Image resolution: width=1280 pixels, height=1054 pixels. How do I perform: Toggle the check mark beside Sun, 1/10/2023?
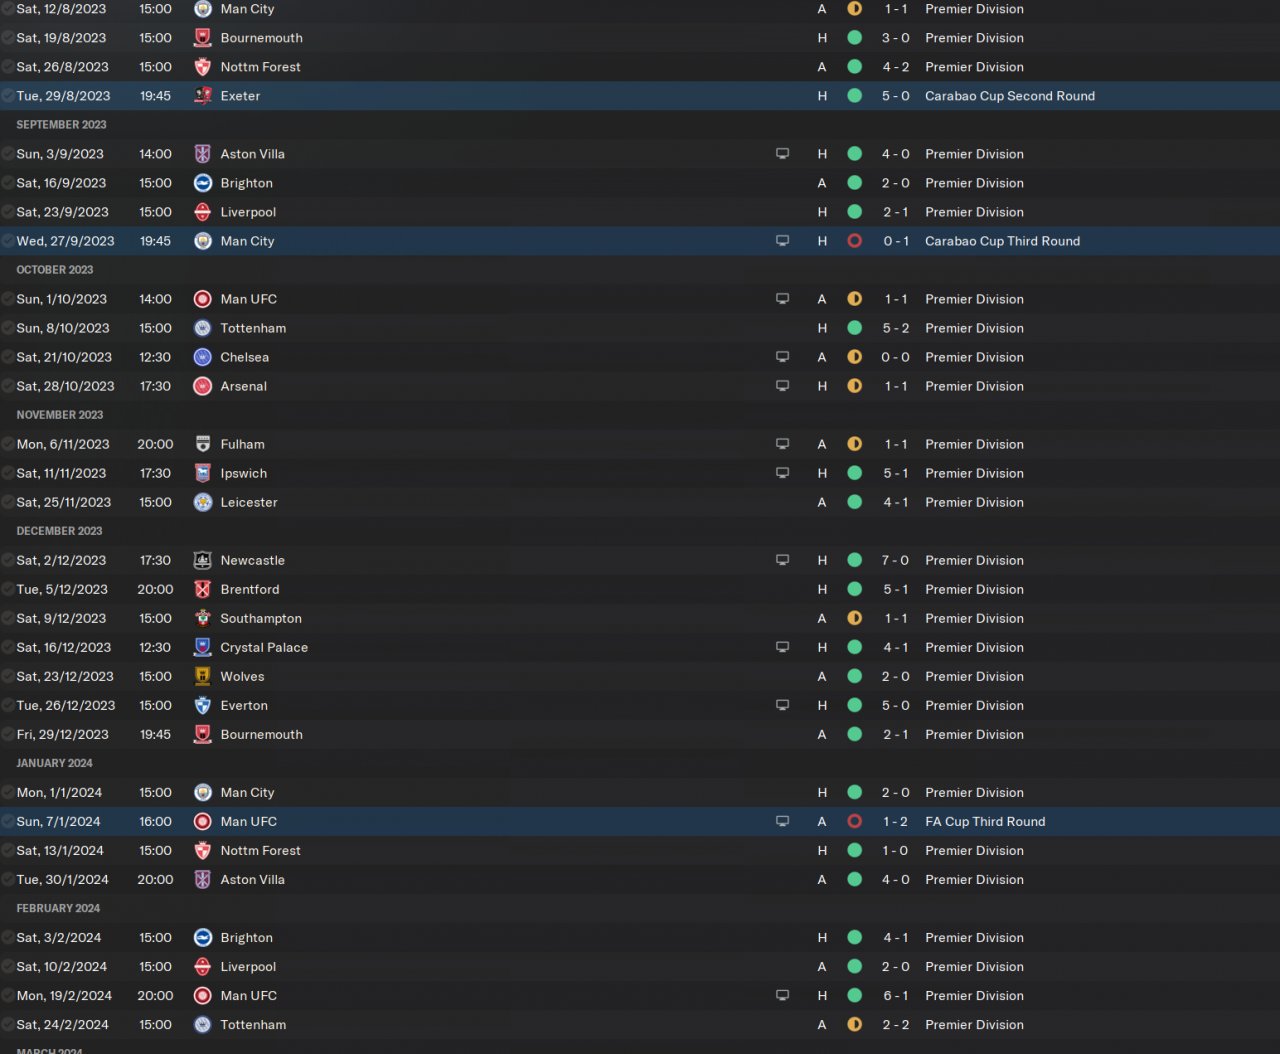pos(8,299)
